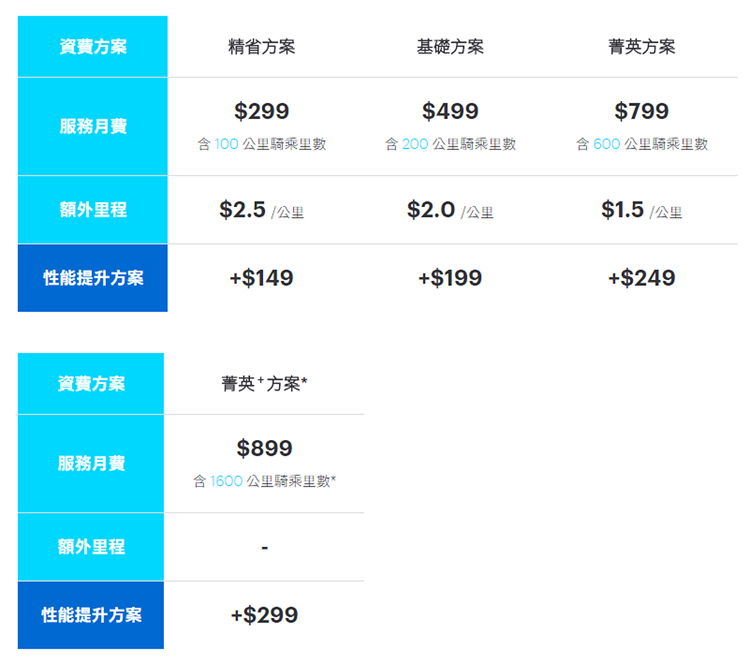Image resolution: width=750 pixels, height=663 pixels.
Task: Select the 基礎方案 column heading
Action: point(450,47)
